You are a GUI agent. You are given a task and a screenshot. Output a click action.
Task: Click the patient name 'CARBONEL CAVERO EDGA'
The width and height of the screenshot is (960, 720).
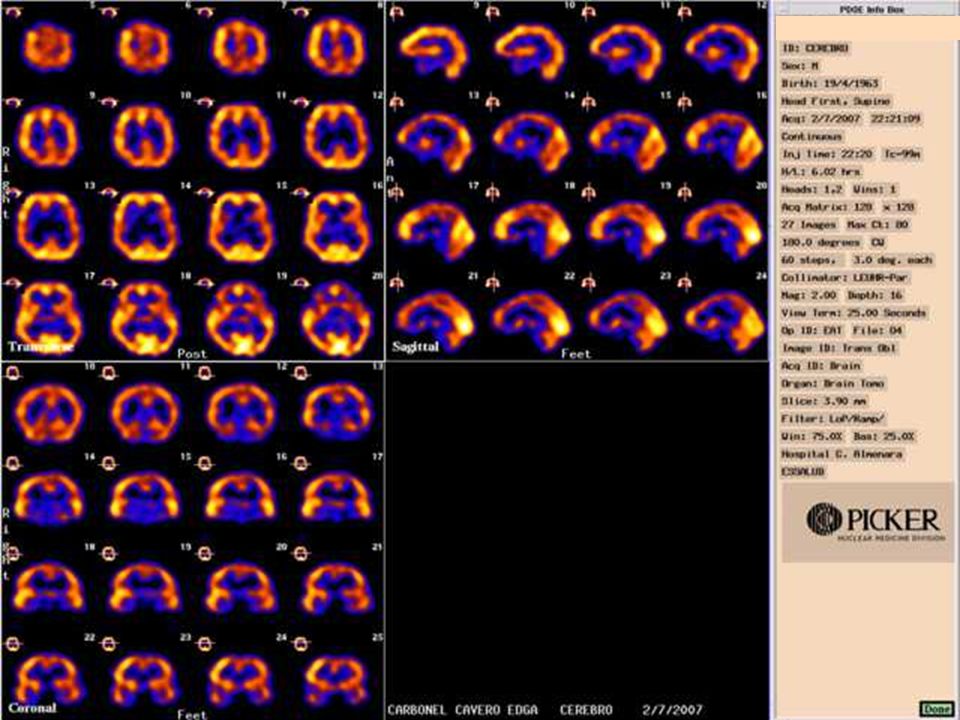463,710
